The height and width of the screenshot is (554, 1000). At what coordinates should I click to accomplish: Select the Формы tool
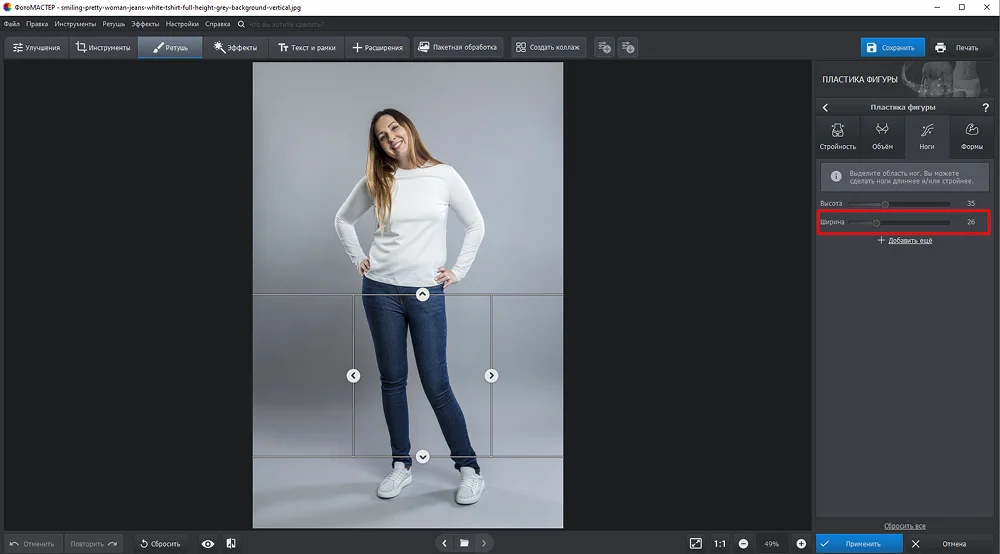pyautogui.click(x=971, y=136)
